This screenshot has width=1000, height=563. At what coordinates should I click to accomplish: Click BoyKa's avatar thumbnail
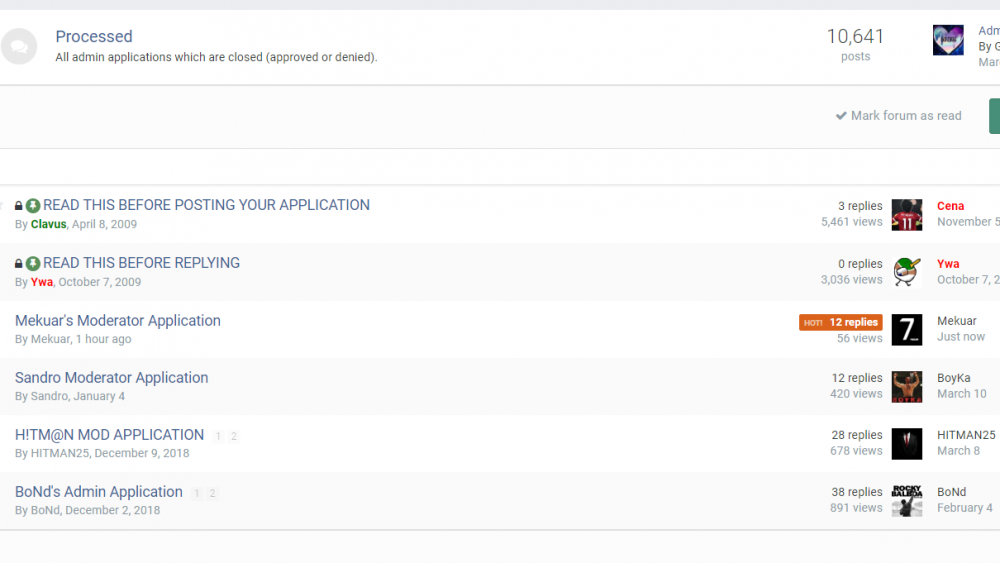coord(906,386)
